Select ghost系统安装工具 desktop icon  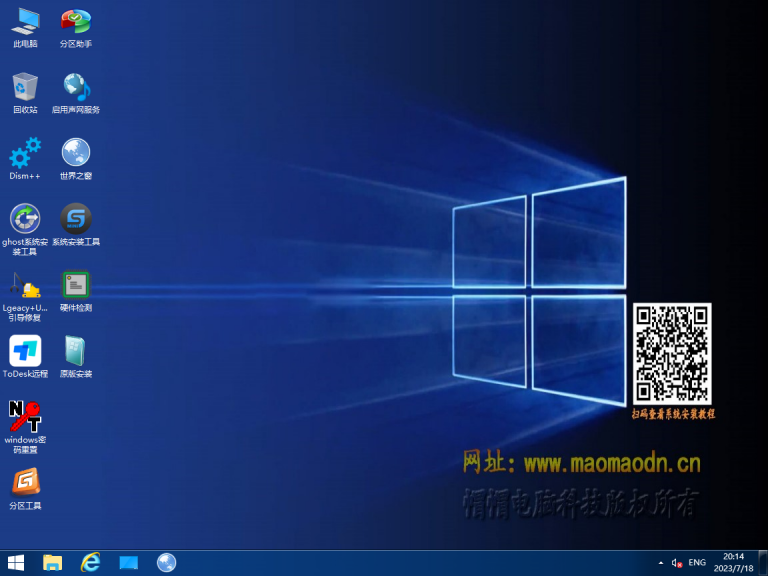click(x=25, y=229)
